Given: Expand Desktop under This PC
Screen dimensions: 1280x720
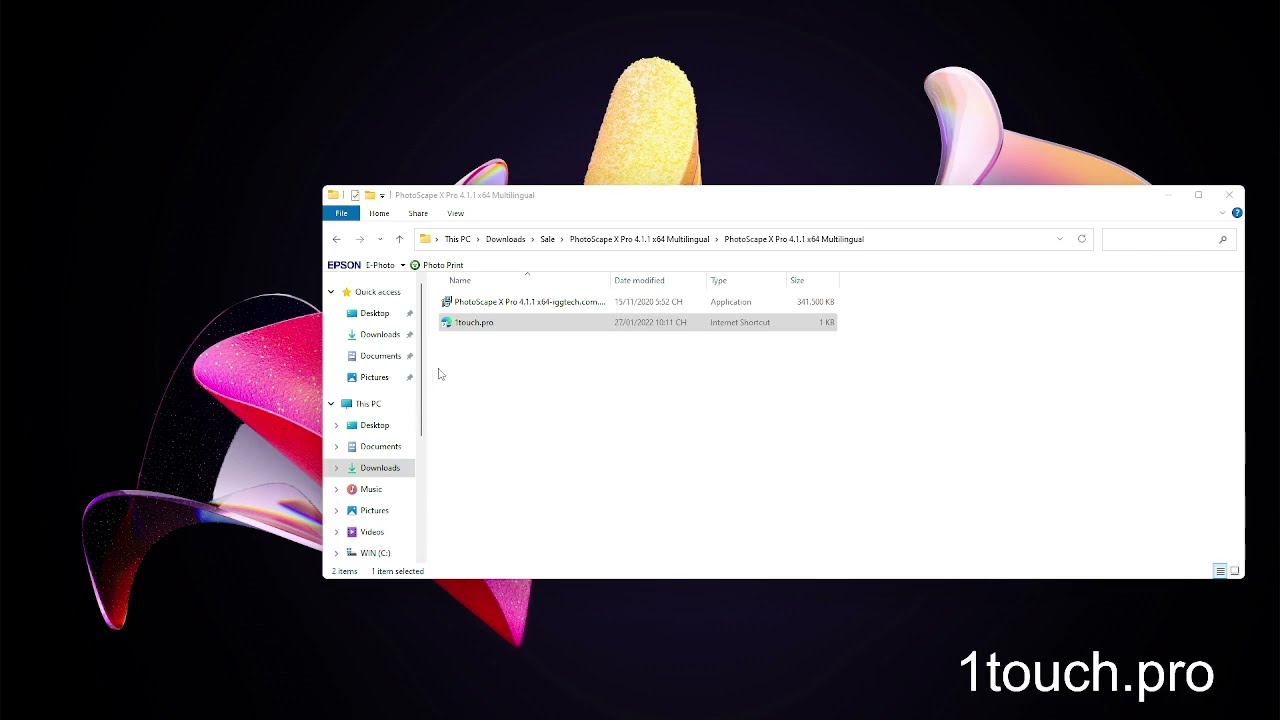Looking at the screenshot, I should click(x=336, y=425).
